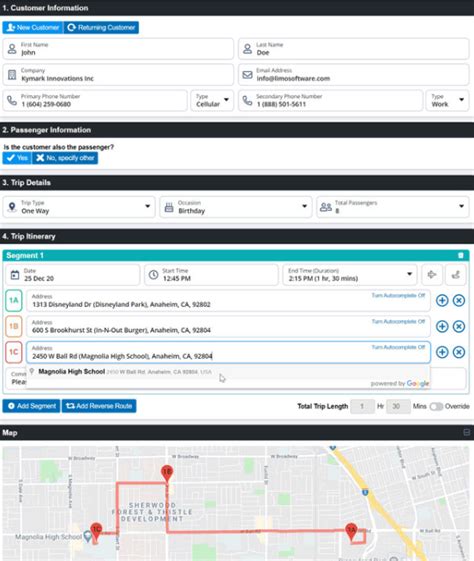
Task: Toggle the Override trip length switch
Action: pyautogui.click(x=436, y=406)
